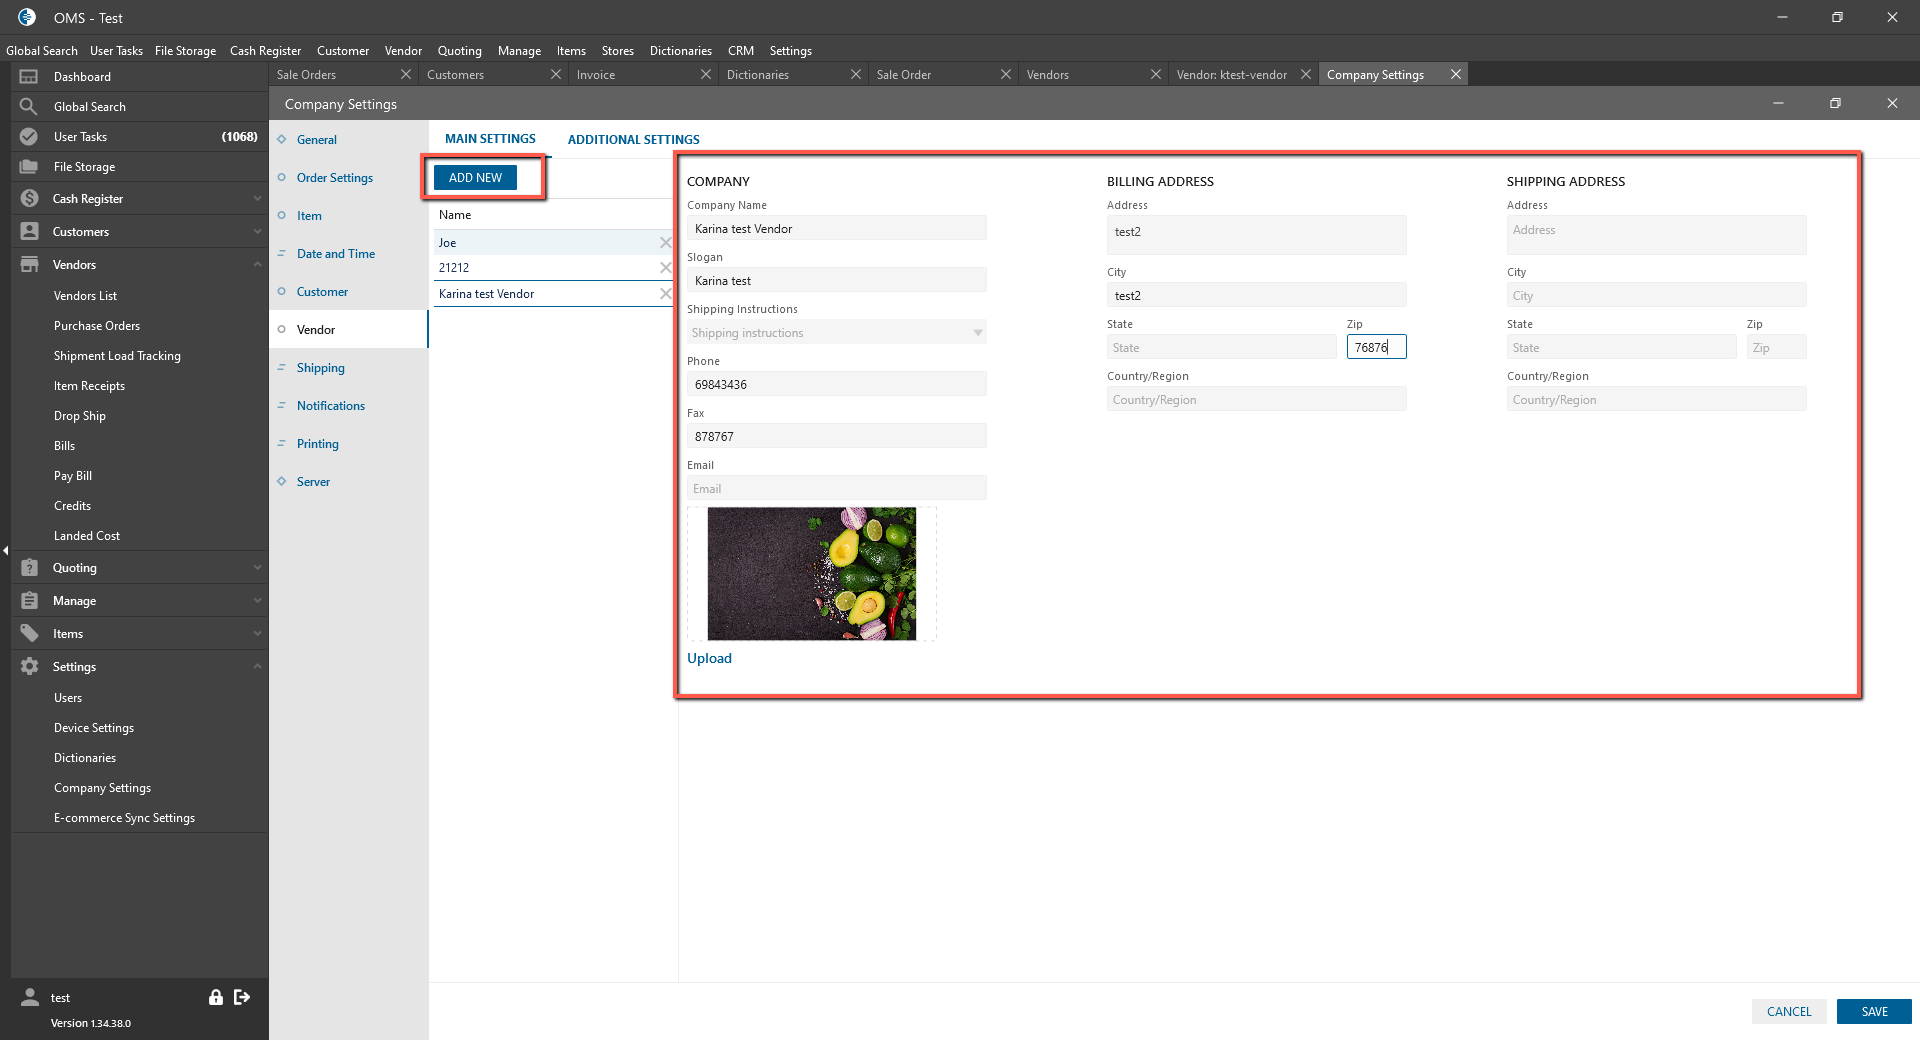Screen dimensions: 1920x1040
Task: Click the logout icon in bottom bar
Action: point(242,997)
